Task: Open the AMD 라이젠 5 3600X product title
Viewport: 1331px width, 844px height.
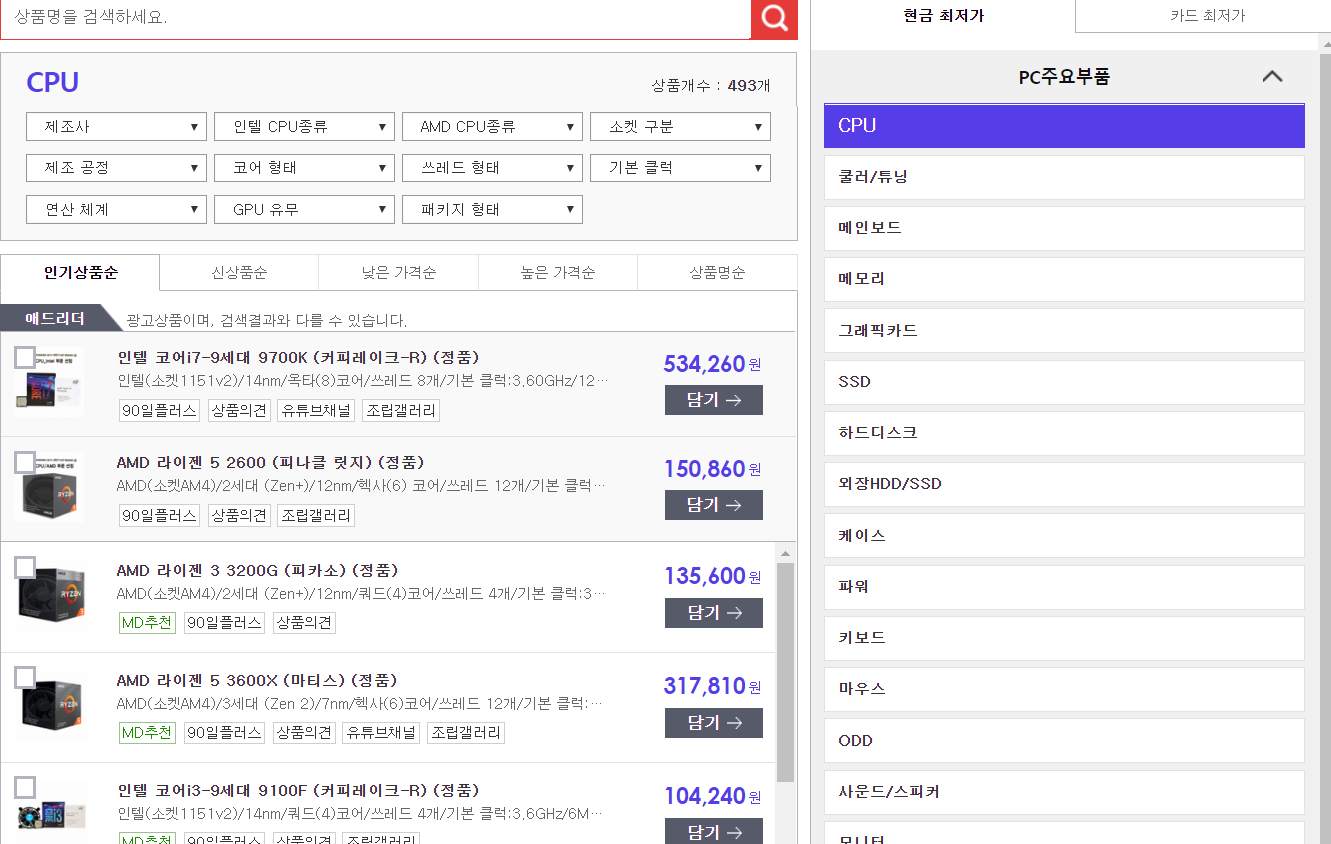Action: click(257, 680)
